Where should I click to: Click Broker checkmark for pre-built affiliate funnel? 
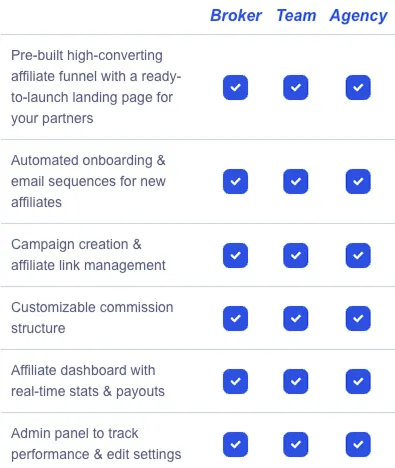tap(235, 87)
